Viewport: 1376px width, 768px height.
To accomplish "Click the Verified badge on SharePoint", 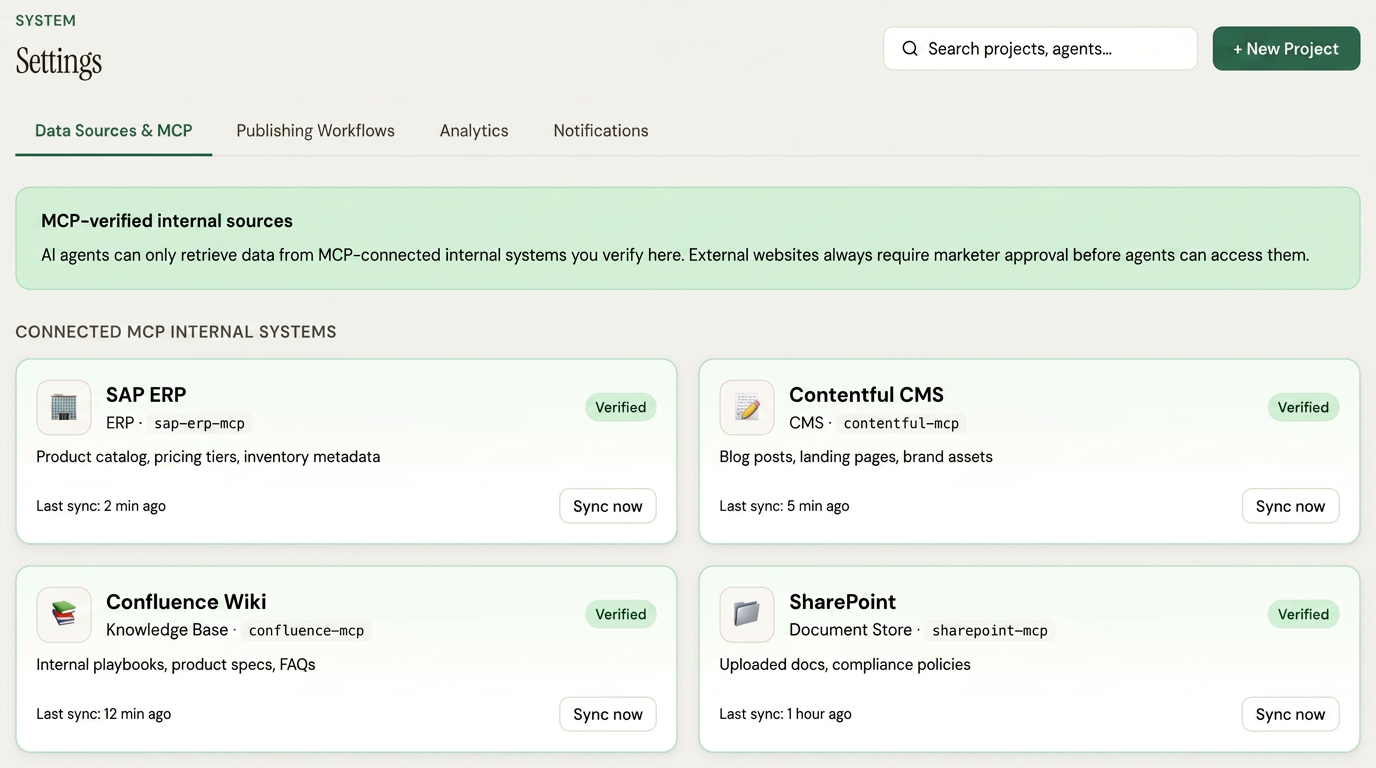I will [x=1303, y=614].
